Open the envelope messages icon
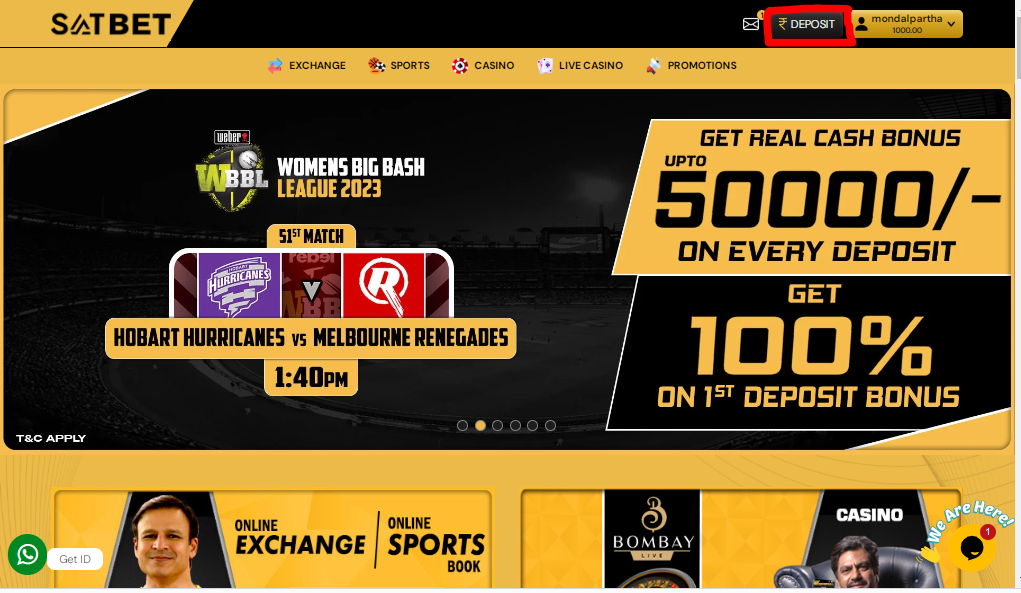This screenshot has width=1021, height=593. click(x=751, y=24)
